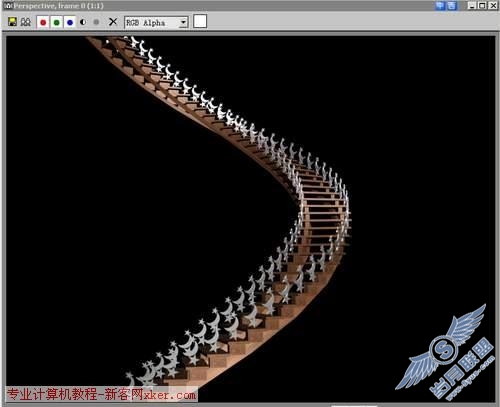The height and width of the screenshot is (407, 500).
Task: Toggle the gray monochrome display dot
Action: [x=96, y=22]
